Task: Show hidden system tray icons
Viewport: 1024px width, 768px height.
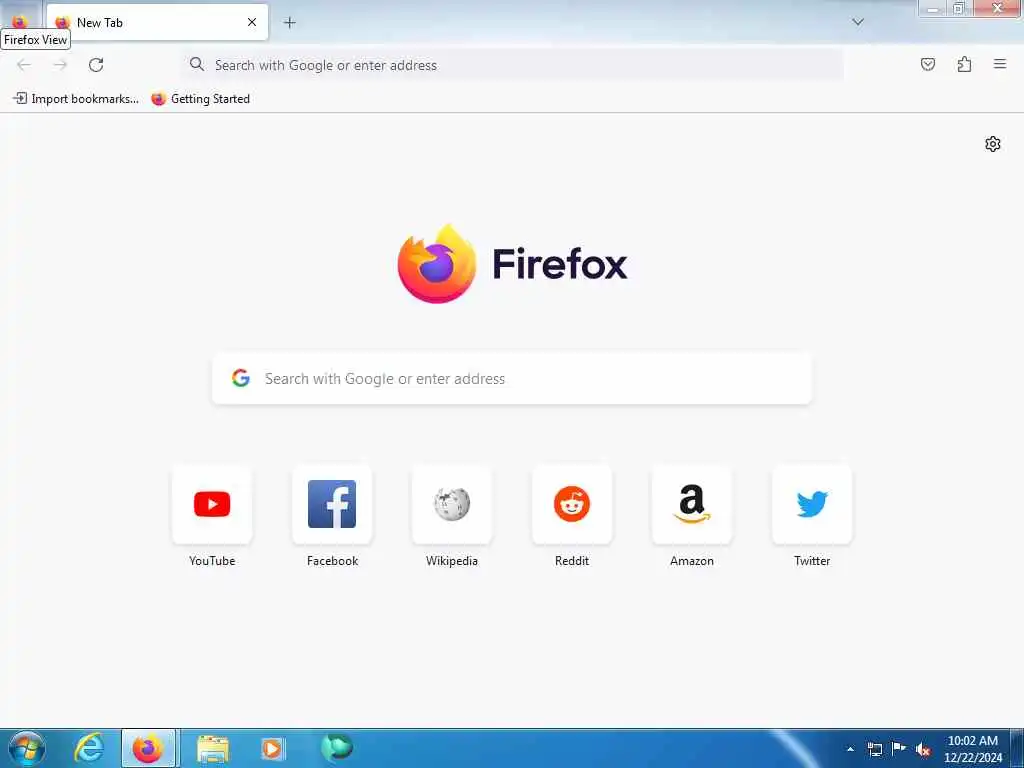Action: coord(850,749)
